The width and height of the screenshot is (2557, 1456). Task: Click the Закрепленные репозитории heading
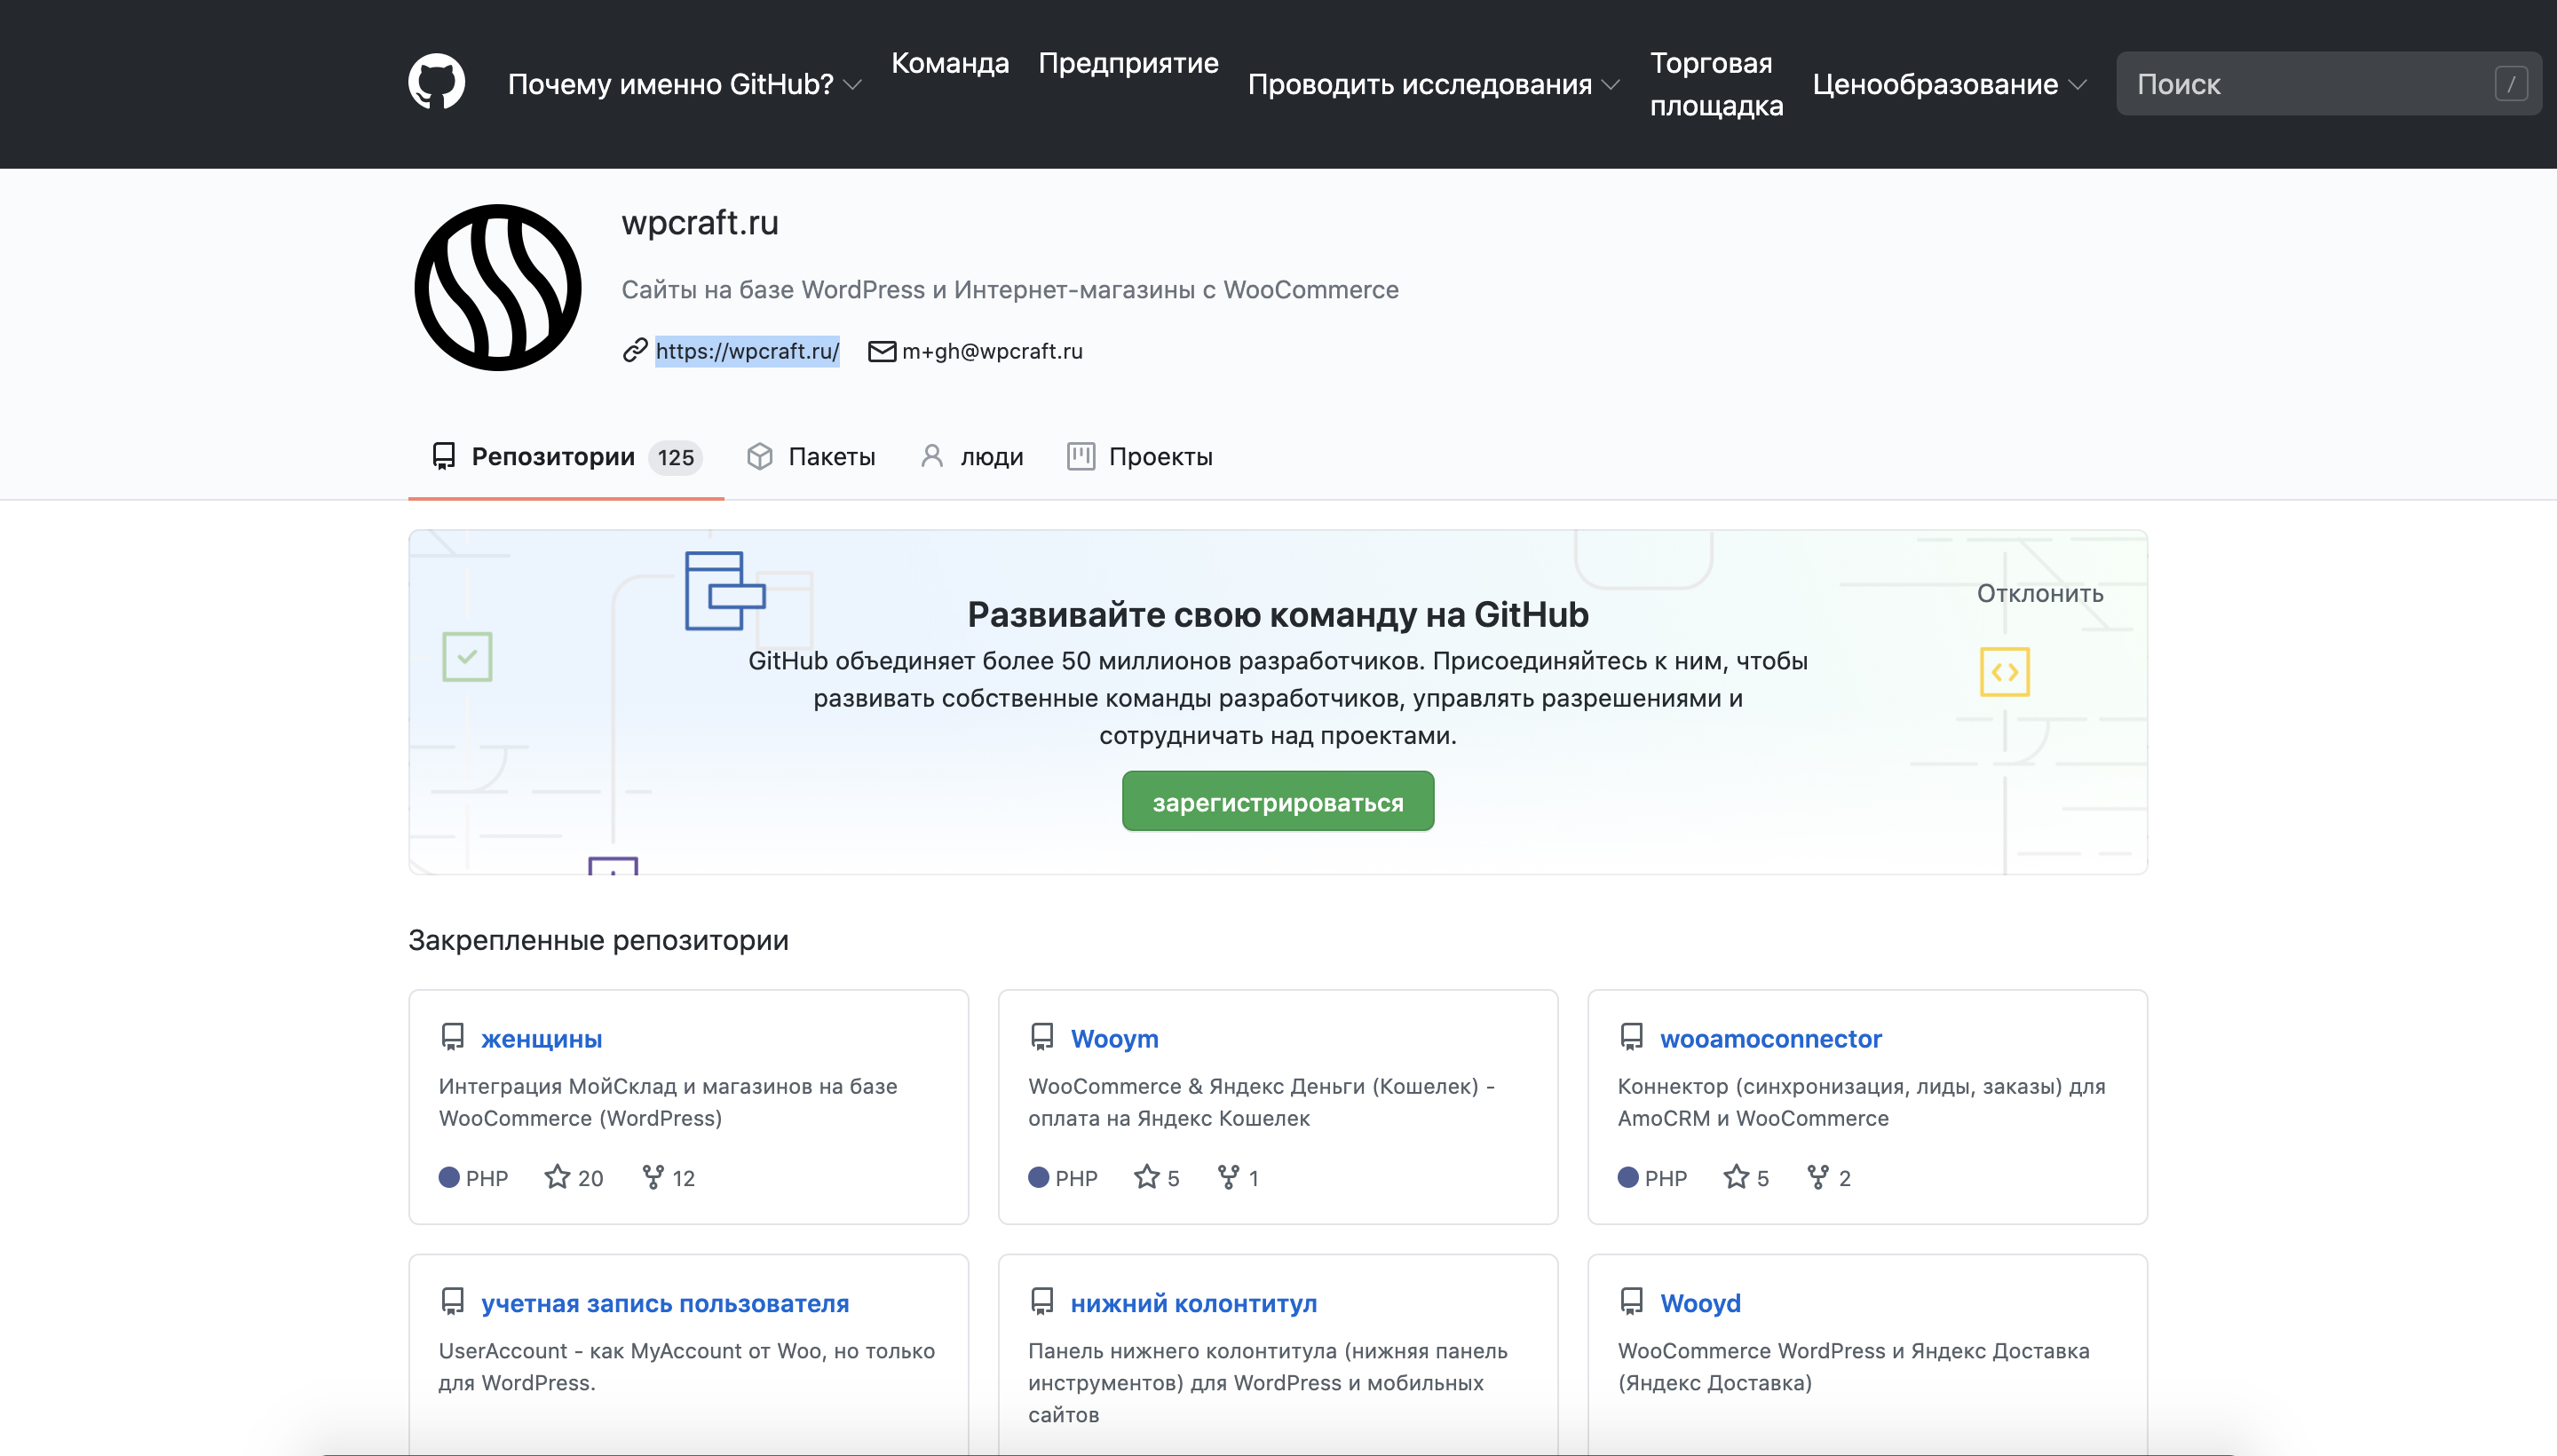point(598,940)
